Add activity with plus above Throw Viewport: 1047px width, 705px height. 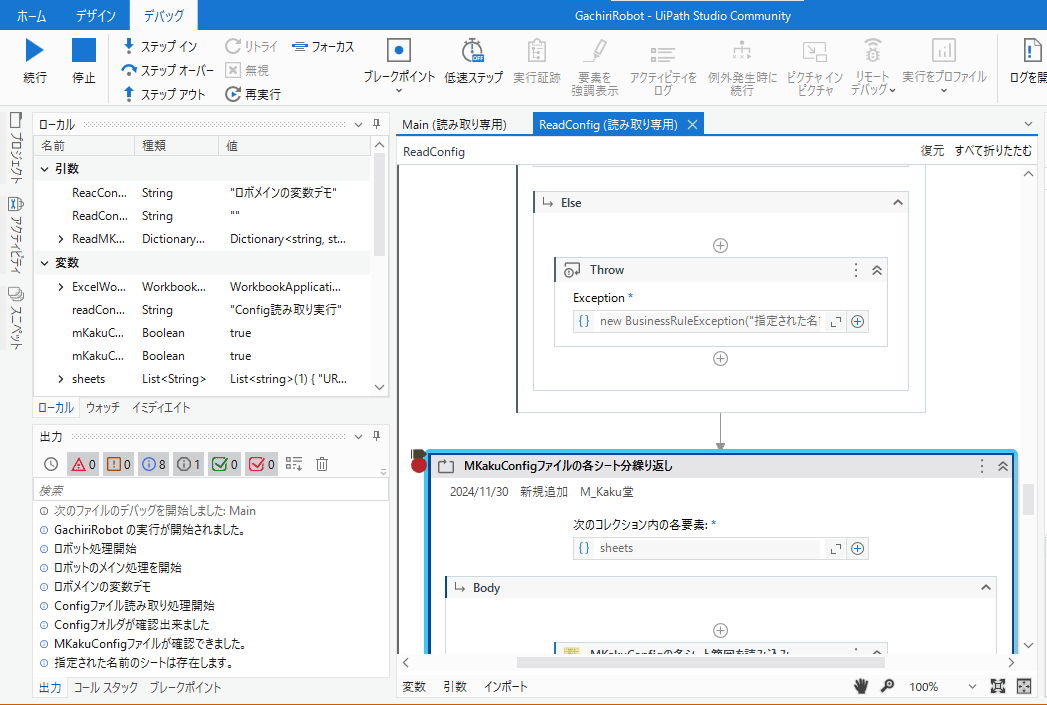point(720,246)
